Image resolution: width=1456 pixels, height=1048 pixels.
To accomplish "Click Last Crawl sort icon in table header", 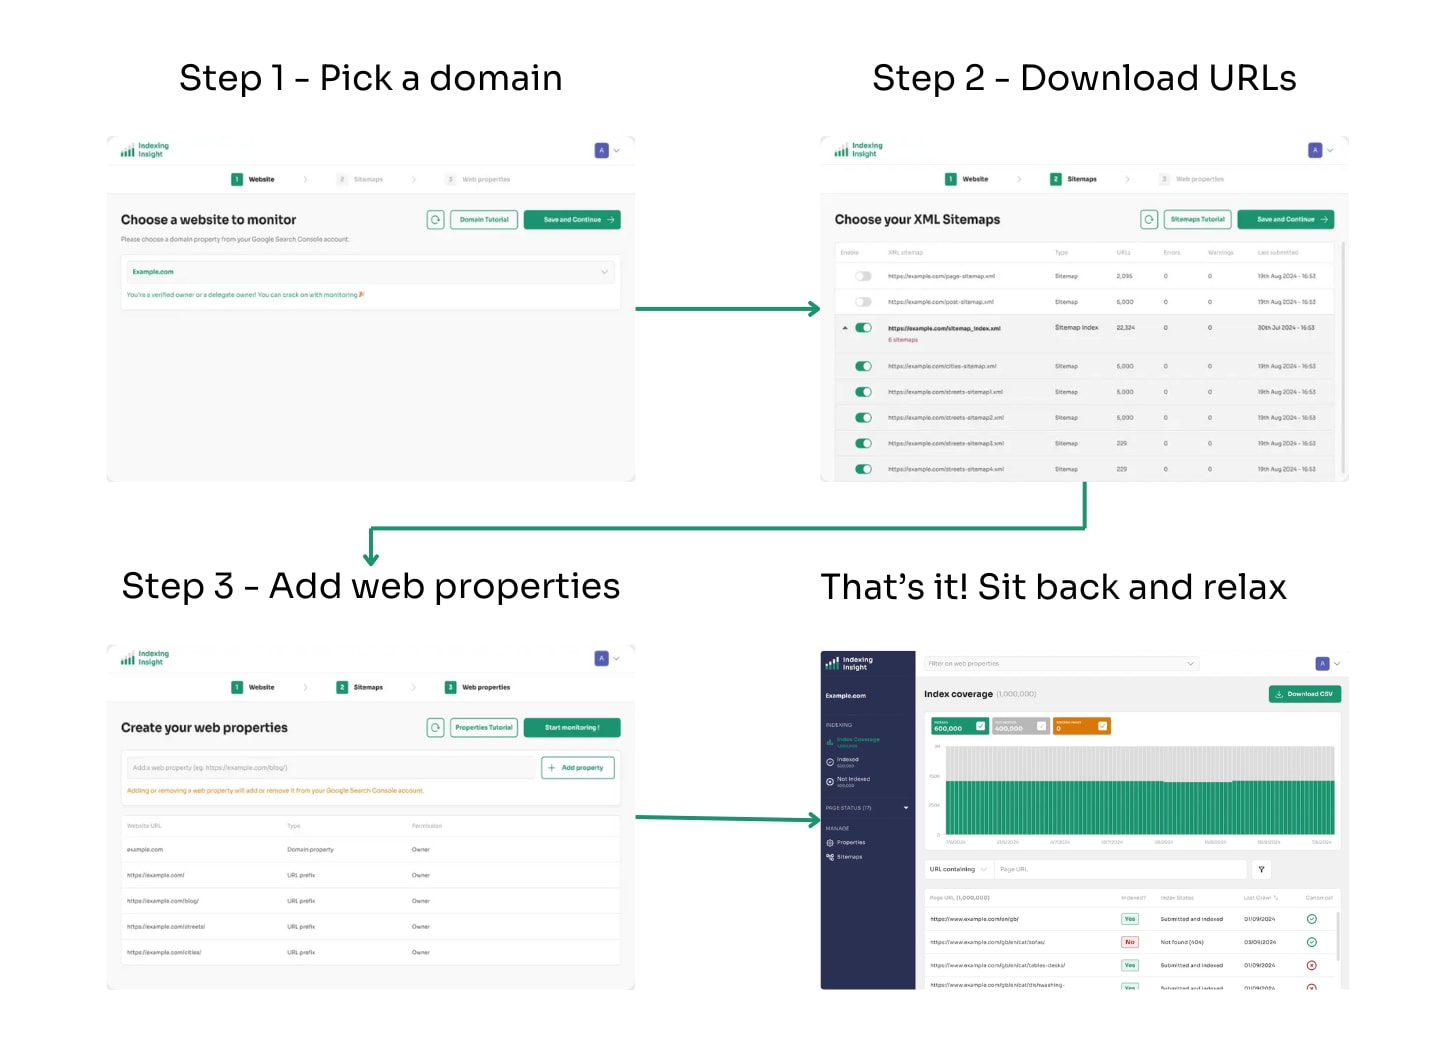I will (x=1276, y=898).
